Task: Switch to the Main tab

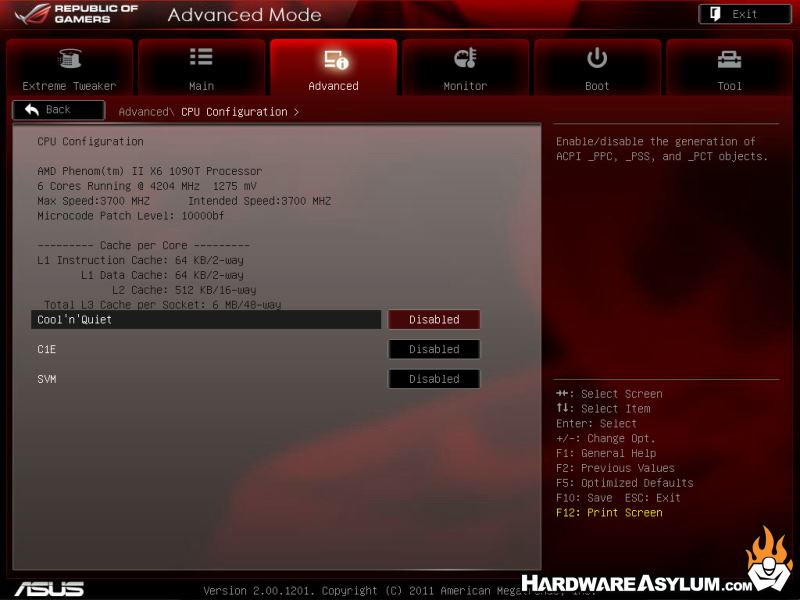Action: (201, 67)
